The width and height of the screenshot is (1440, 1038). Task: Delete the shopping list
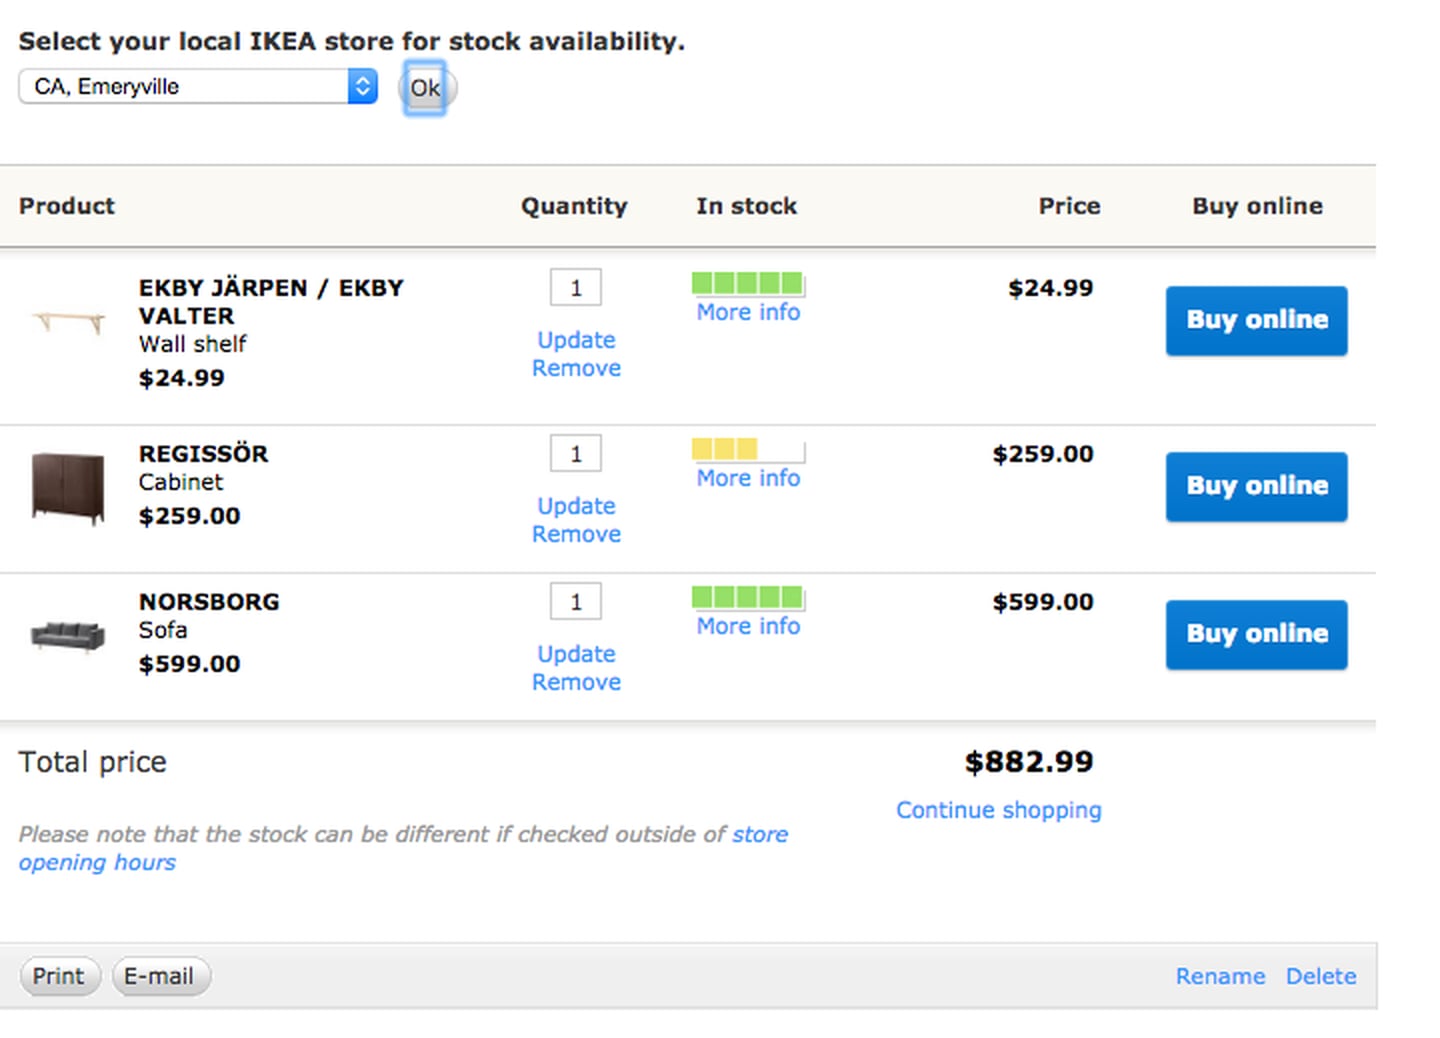1321,977
